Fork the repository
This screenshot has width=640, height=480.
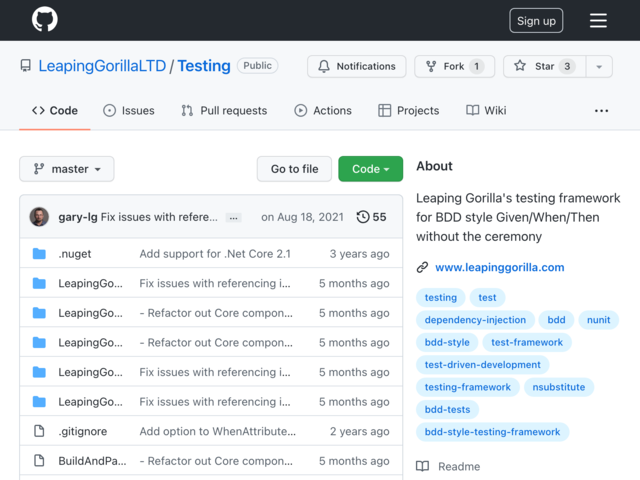coord(454,66)
